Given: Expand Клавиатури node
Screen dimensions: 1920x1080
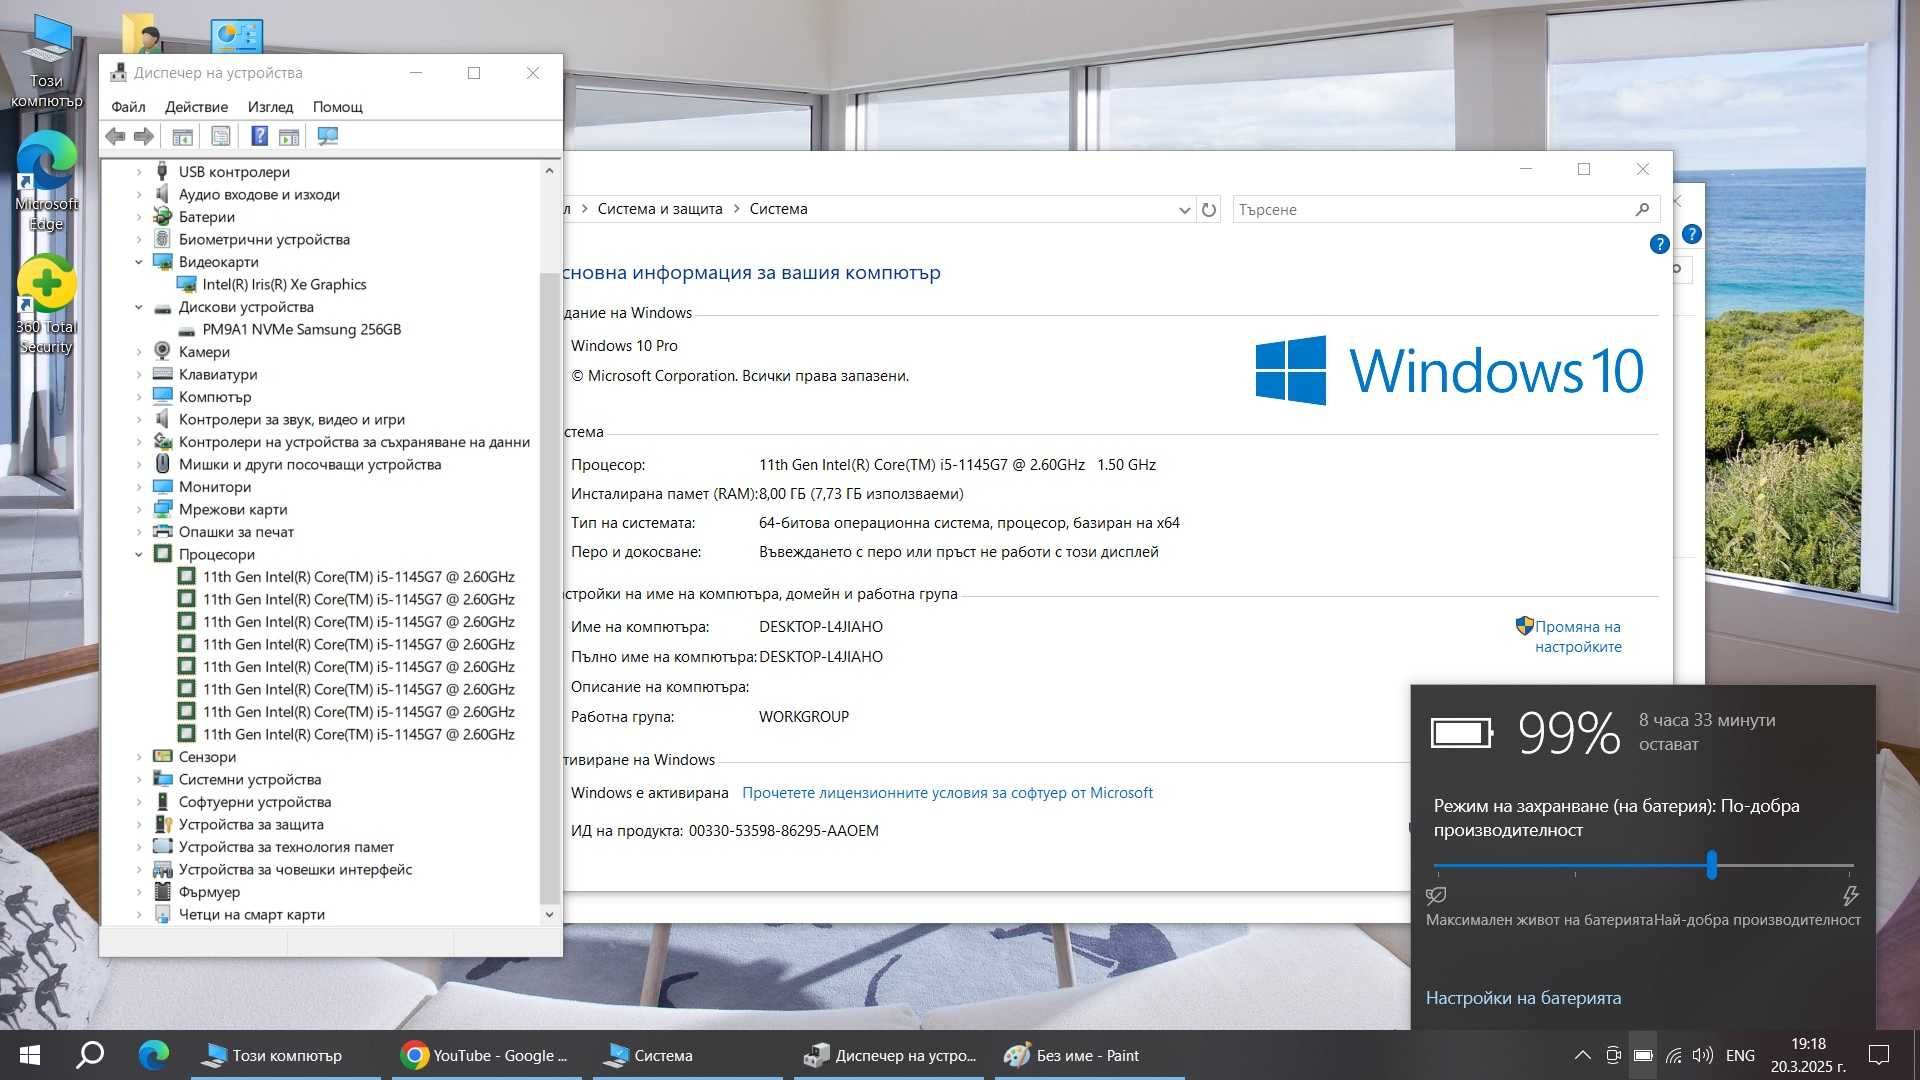Looking at the screenshot, I should pos(139,374).
